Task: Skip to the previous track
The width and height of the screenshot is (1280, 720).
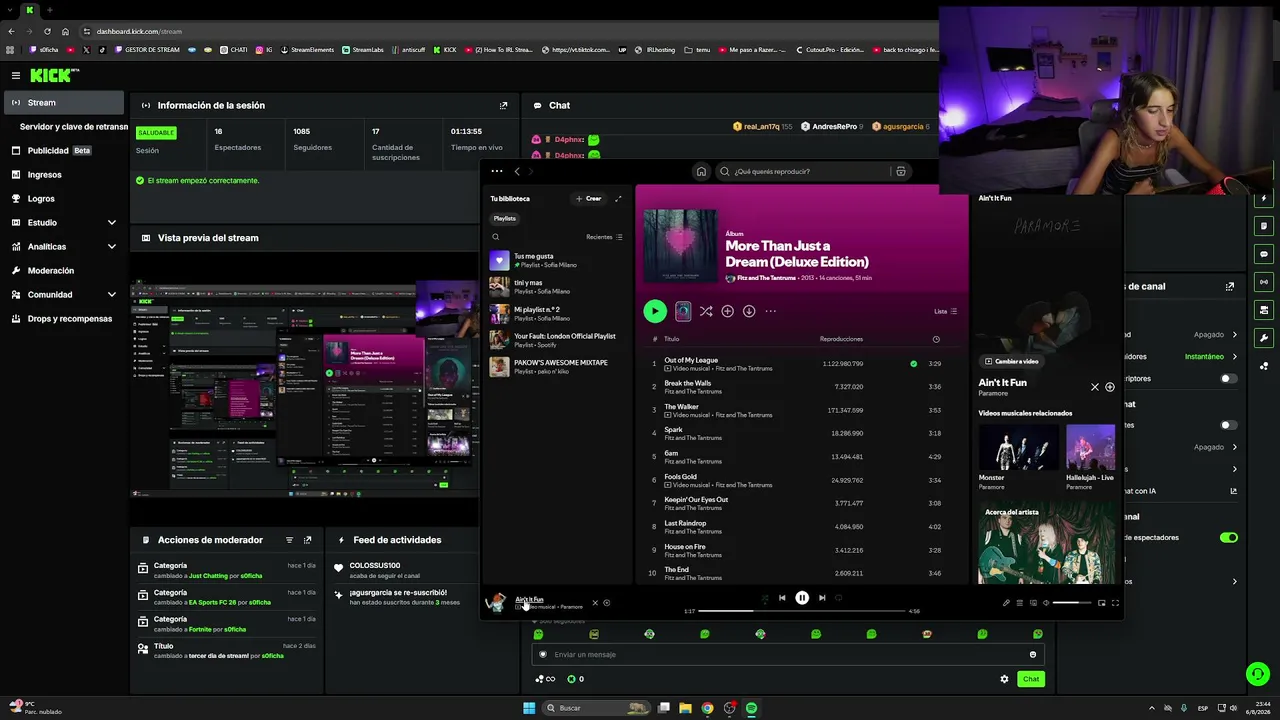Action: pyautogui.click(x=782, y=598)
